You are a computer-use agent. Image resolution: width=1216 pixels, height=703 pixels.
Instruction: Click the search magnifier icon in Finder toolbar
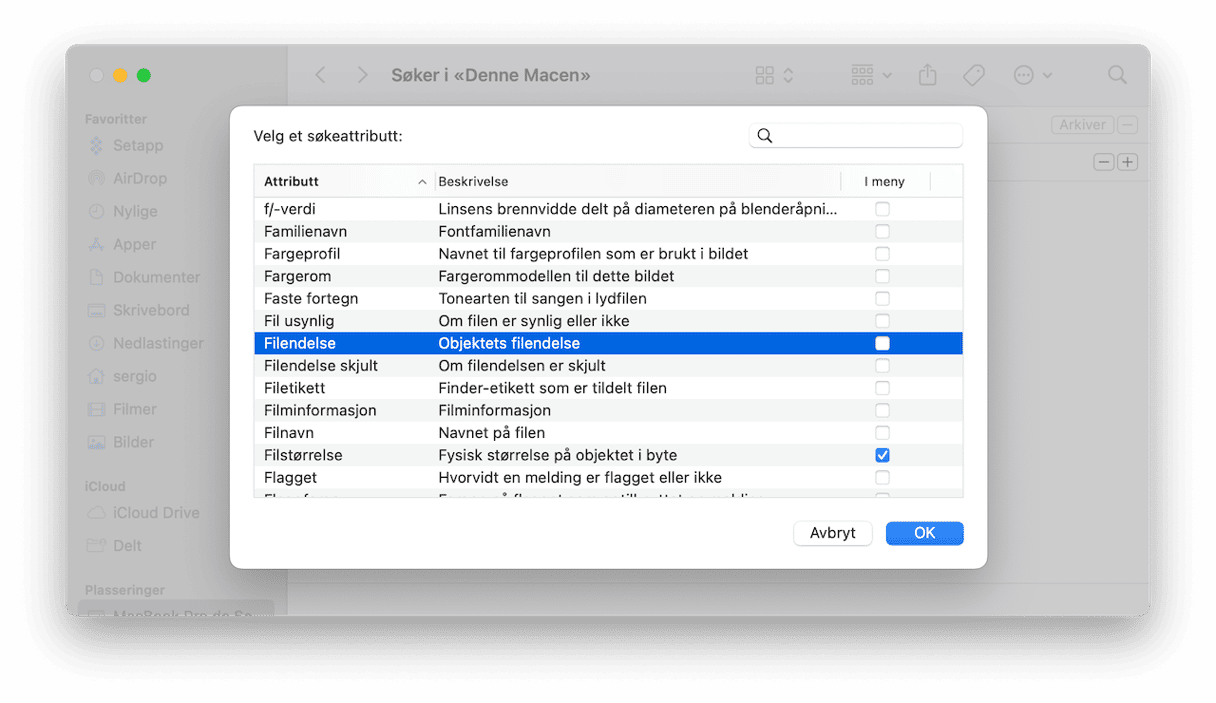(1117, 75)
